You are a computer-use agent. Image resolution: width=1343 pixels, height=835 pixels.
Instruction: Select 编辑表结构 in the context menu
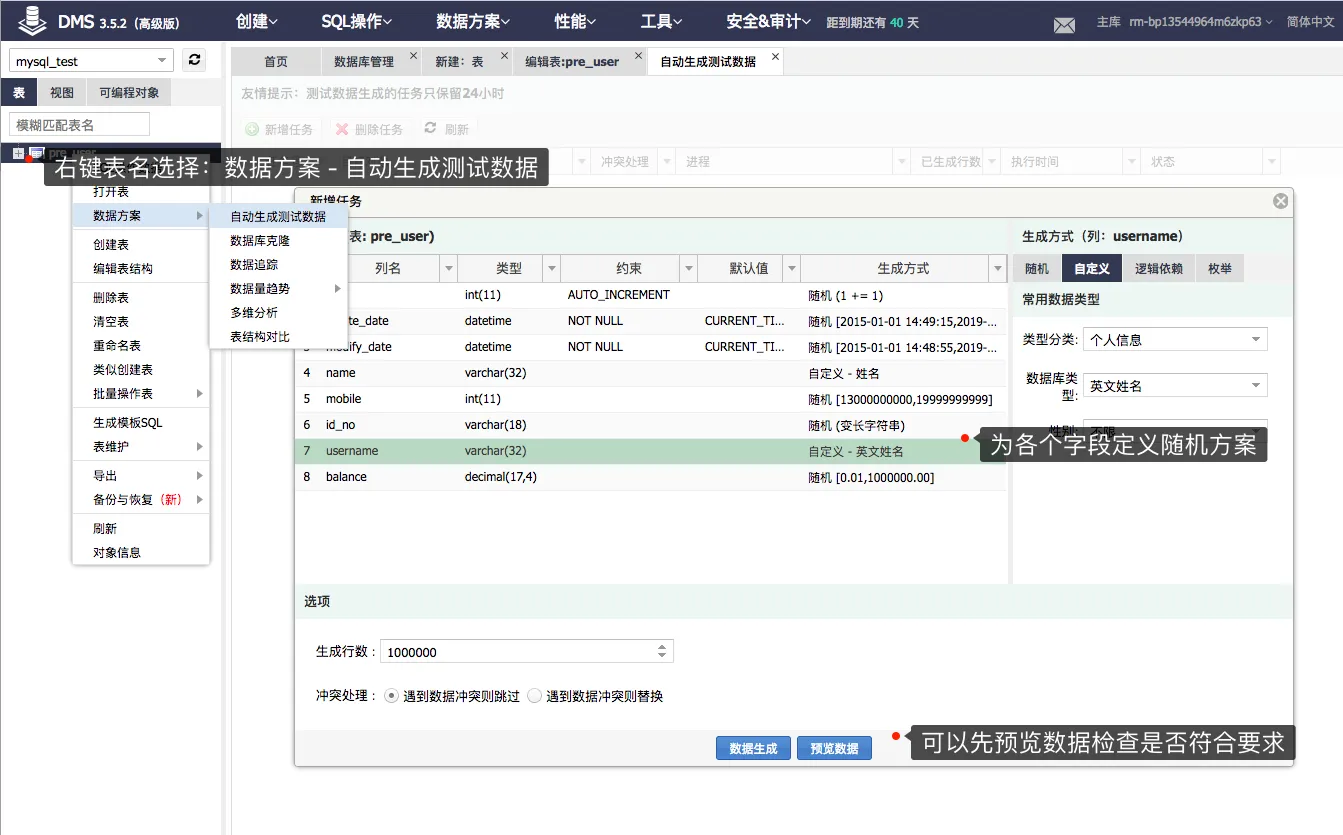[x=141, y=269]
